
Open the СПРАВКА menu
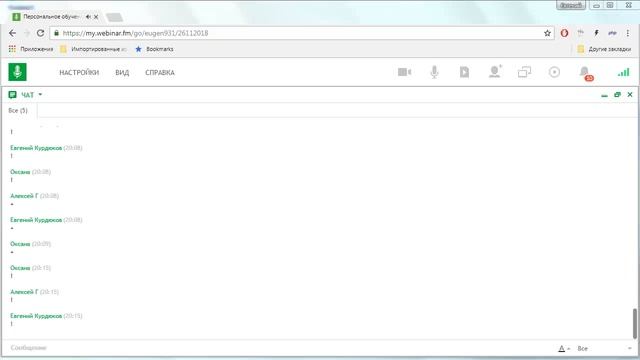click(x=160, y=72)
